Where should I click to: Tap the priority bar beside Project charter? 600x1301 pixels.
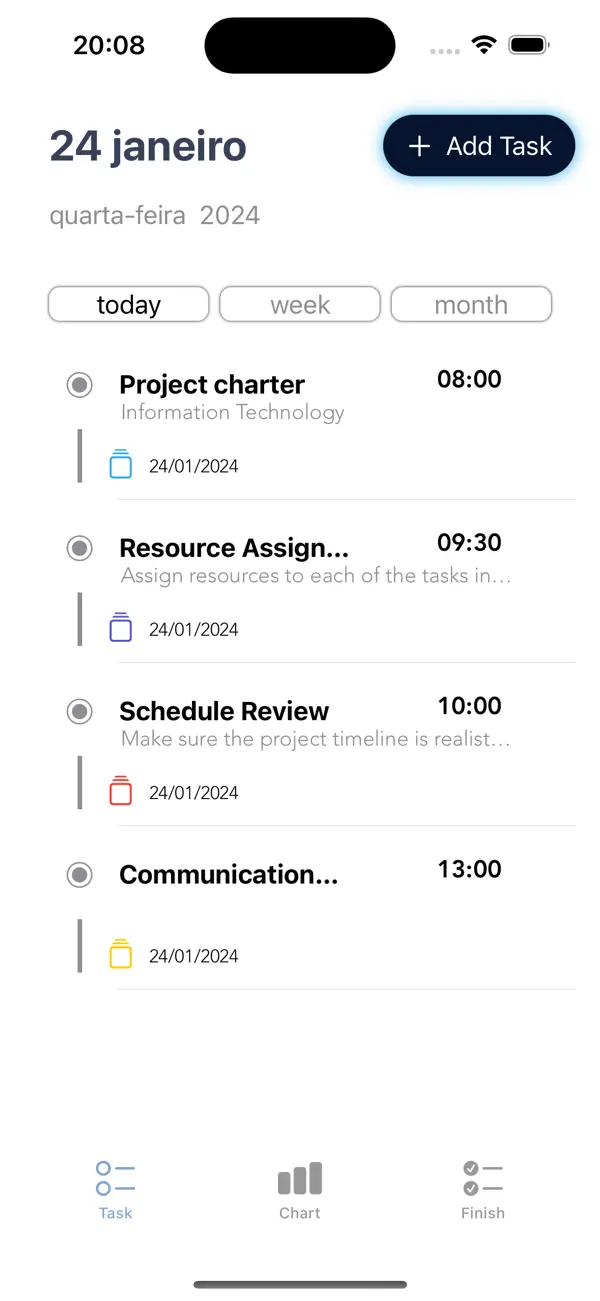click(x=79, y=455)
